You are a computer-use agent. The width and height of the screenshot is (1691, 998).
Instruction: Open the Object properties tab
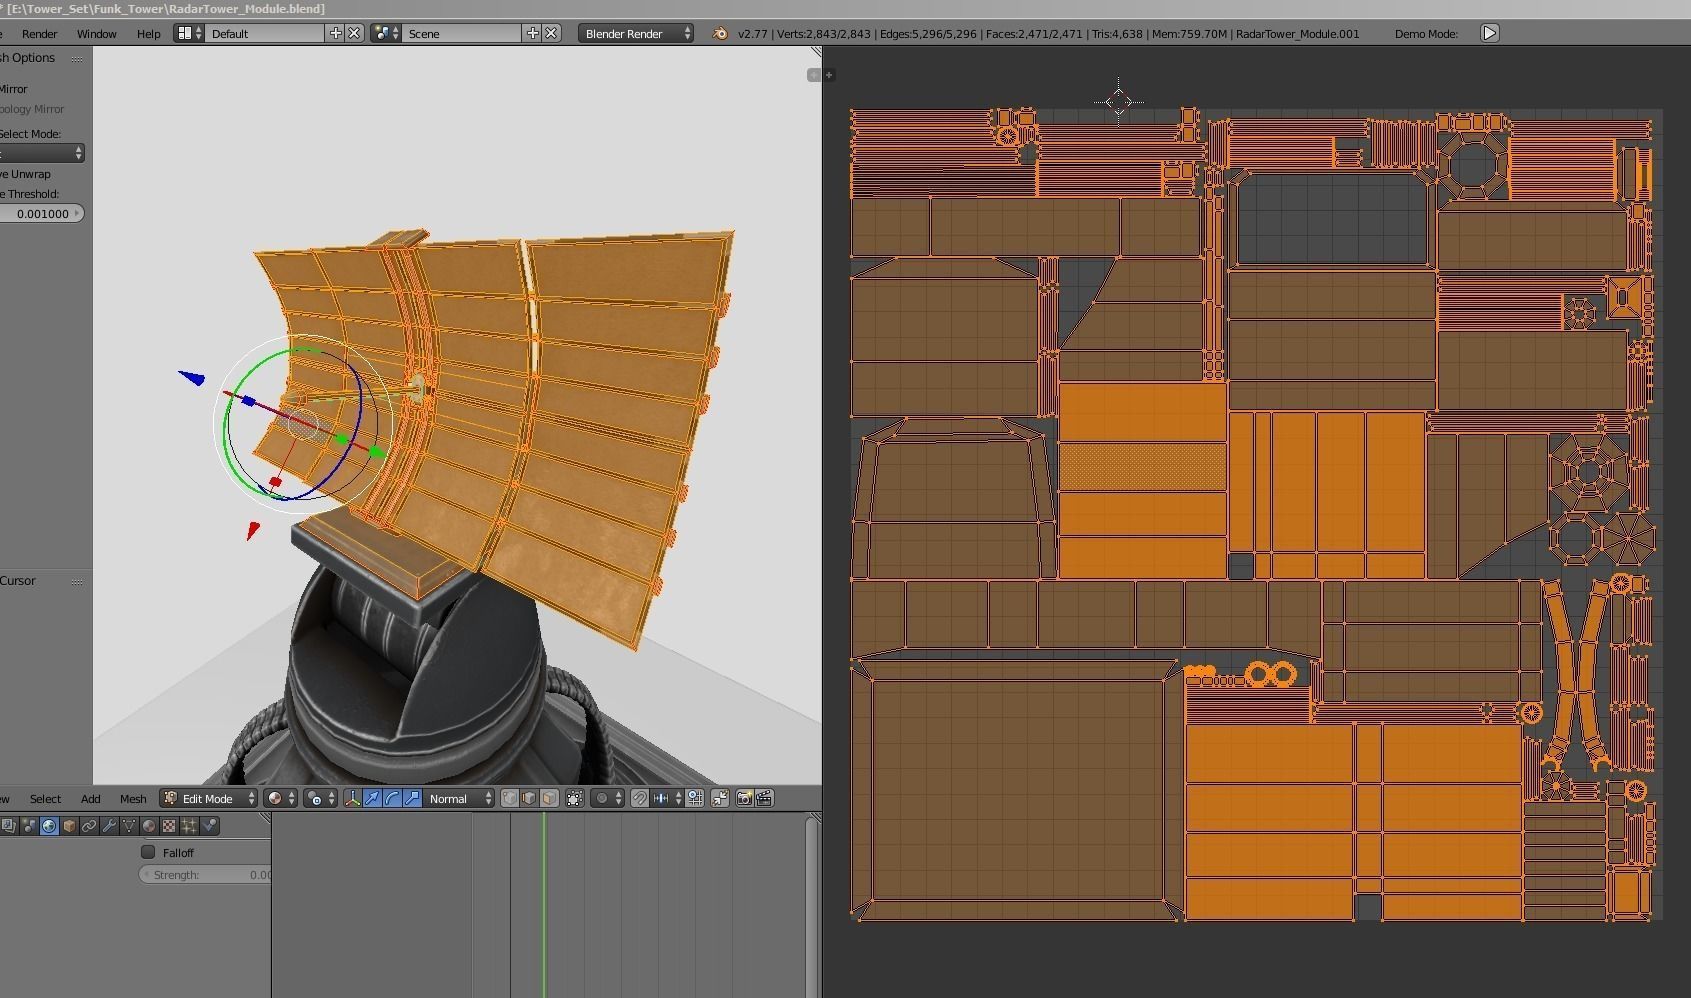pyautogui.click(x=69, y=826)
